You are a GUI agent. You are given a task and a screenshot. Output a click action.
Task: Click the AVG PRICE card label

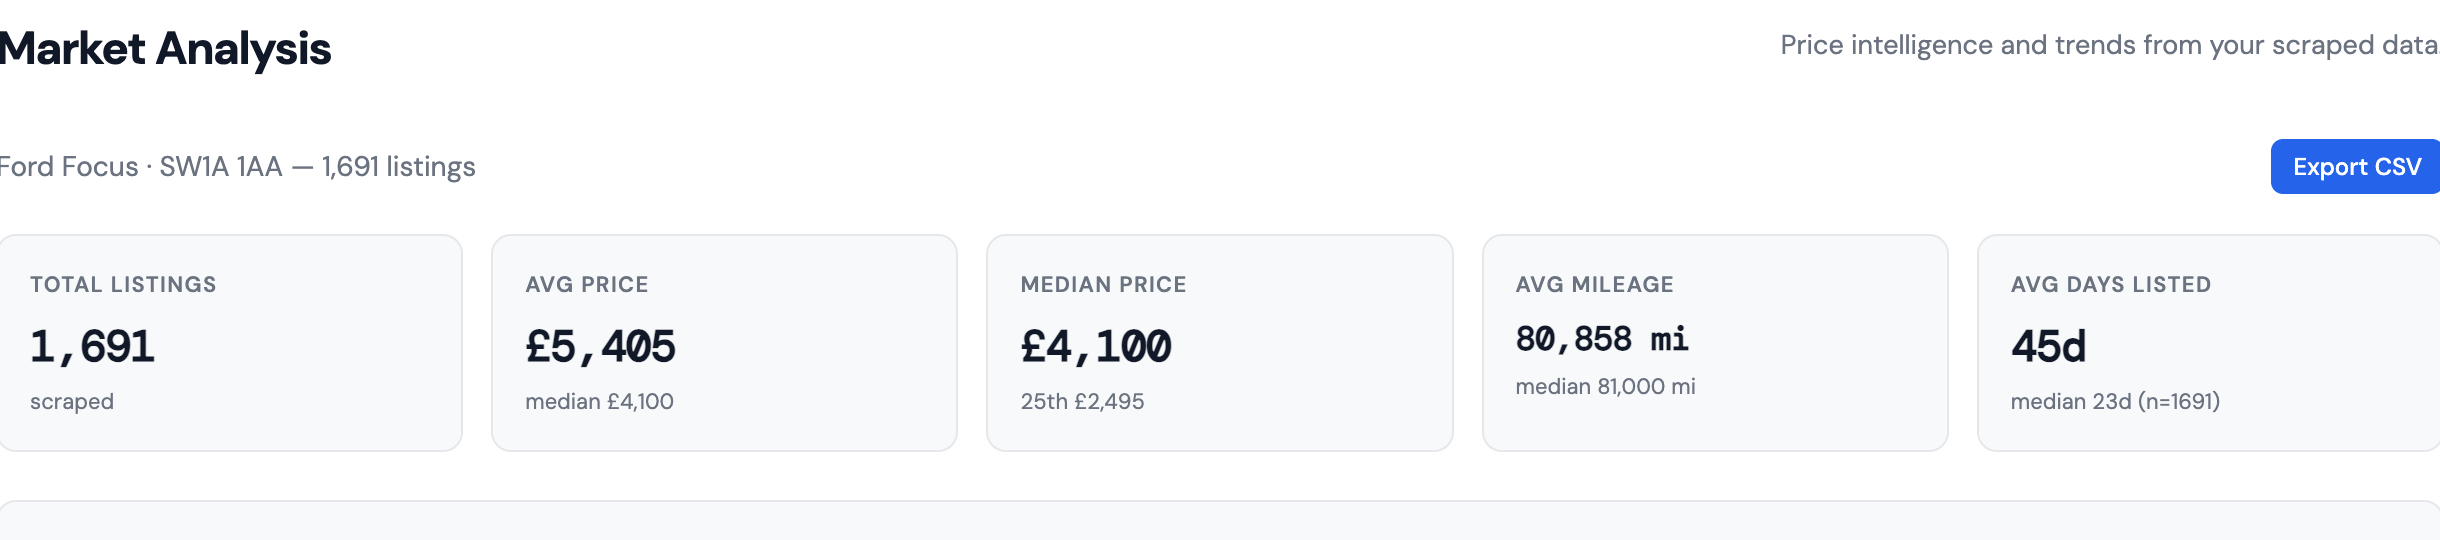587,285
